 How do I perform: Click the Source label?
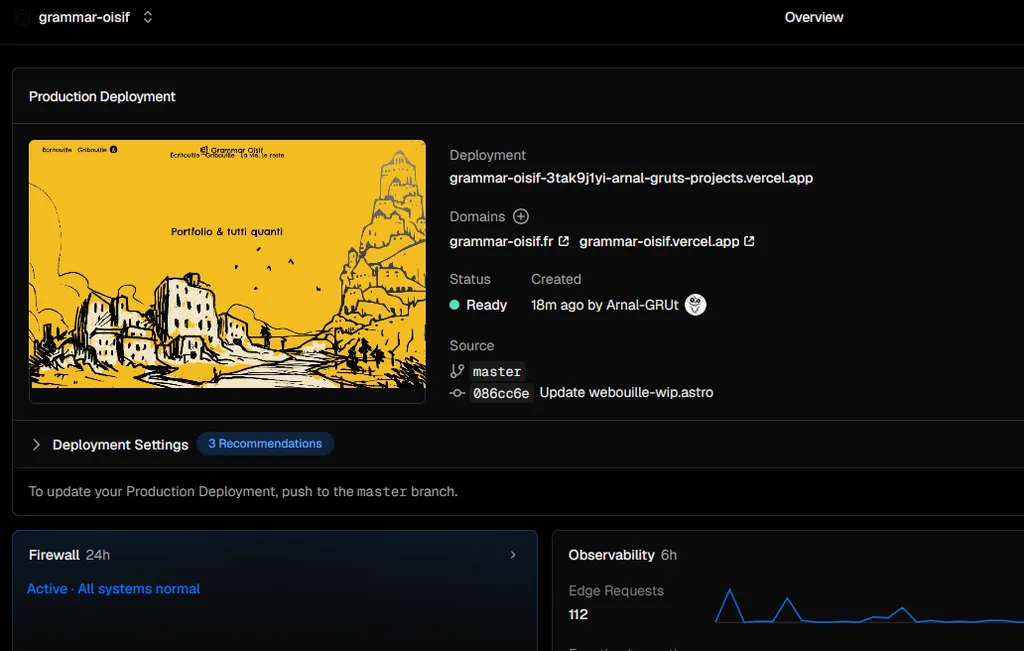[472, 345]
